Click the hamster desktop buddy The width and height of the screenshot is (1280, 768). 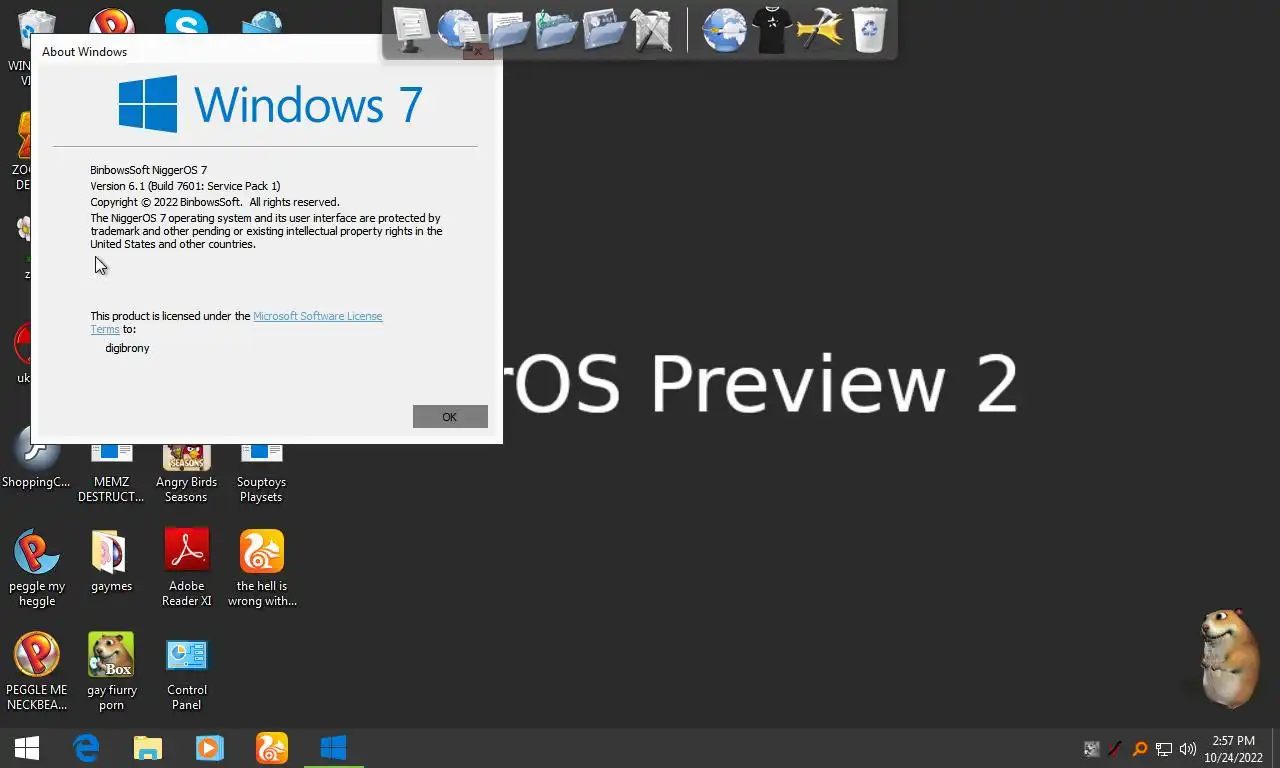(x=1228, y=657)
